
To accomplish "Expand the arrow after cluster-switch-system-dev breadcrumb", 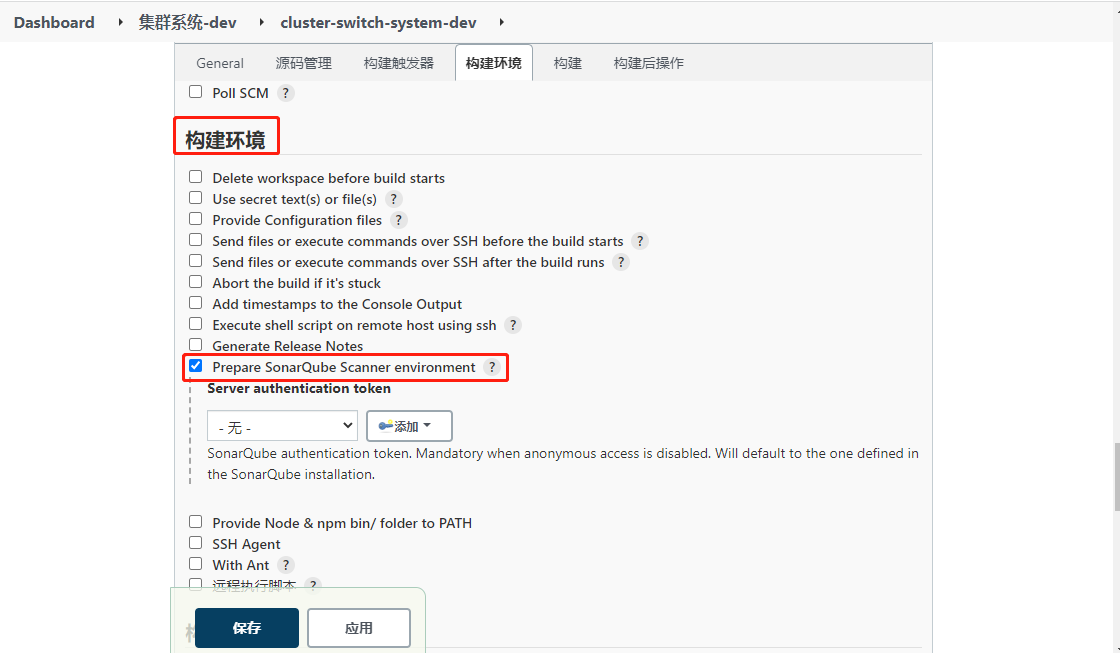I will coord(501,22).
